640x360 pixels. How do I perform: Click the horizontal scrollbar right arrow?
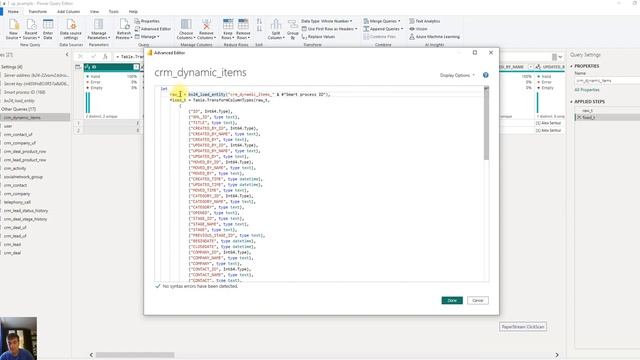pyautogui.click(x=557, y=355)
